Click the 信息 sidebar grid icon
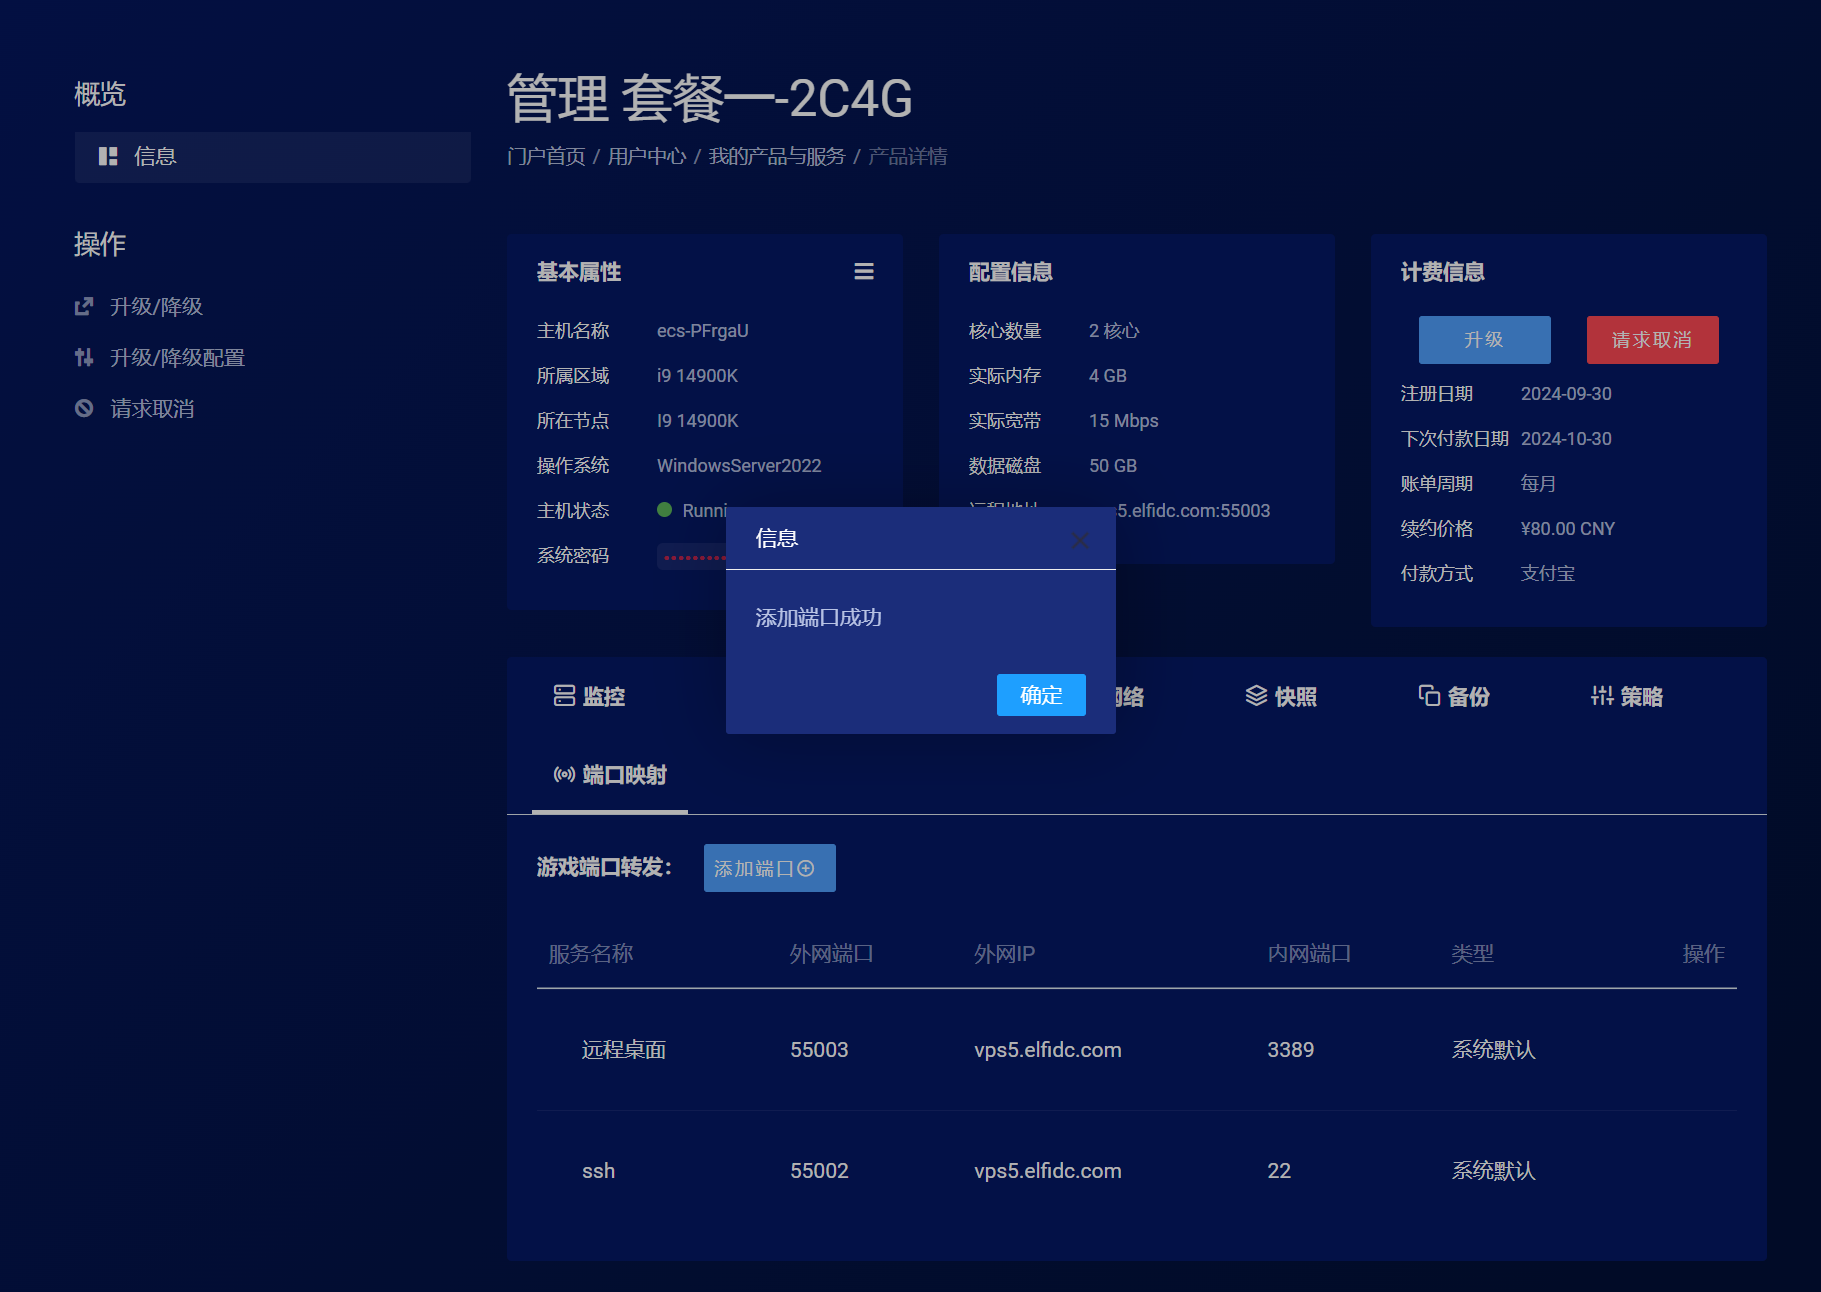The height and width of the screenshot is (1292, 1821). tap(108, 157)
